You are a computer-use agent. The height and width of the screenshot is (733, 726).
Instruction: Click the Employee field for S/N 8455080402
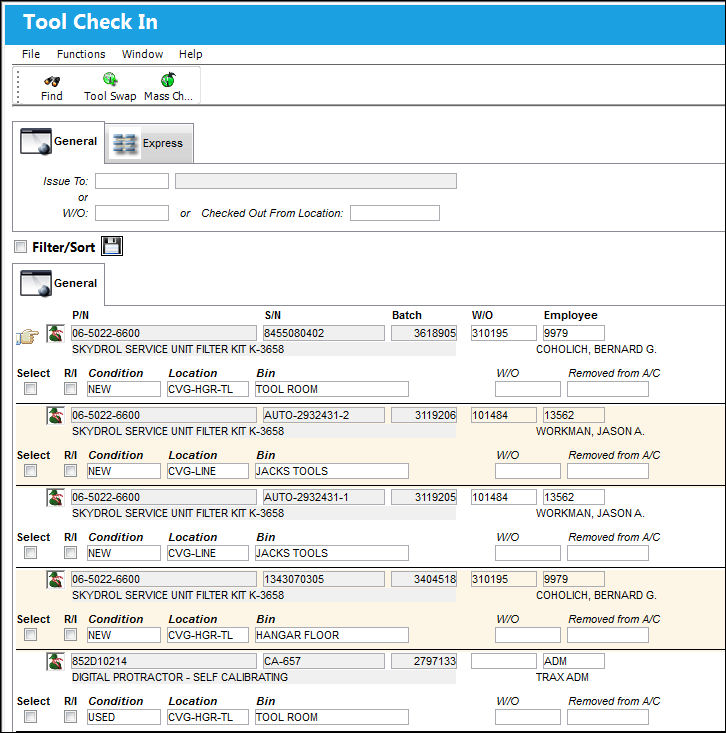[x=574, y=333]
